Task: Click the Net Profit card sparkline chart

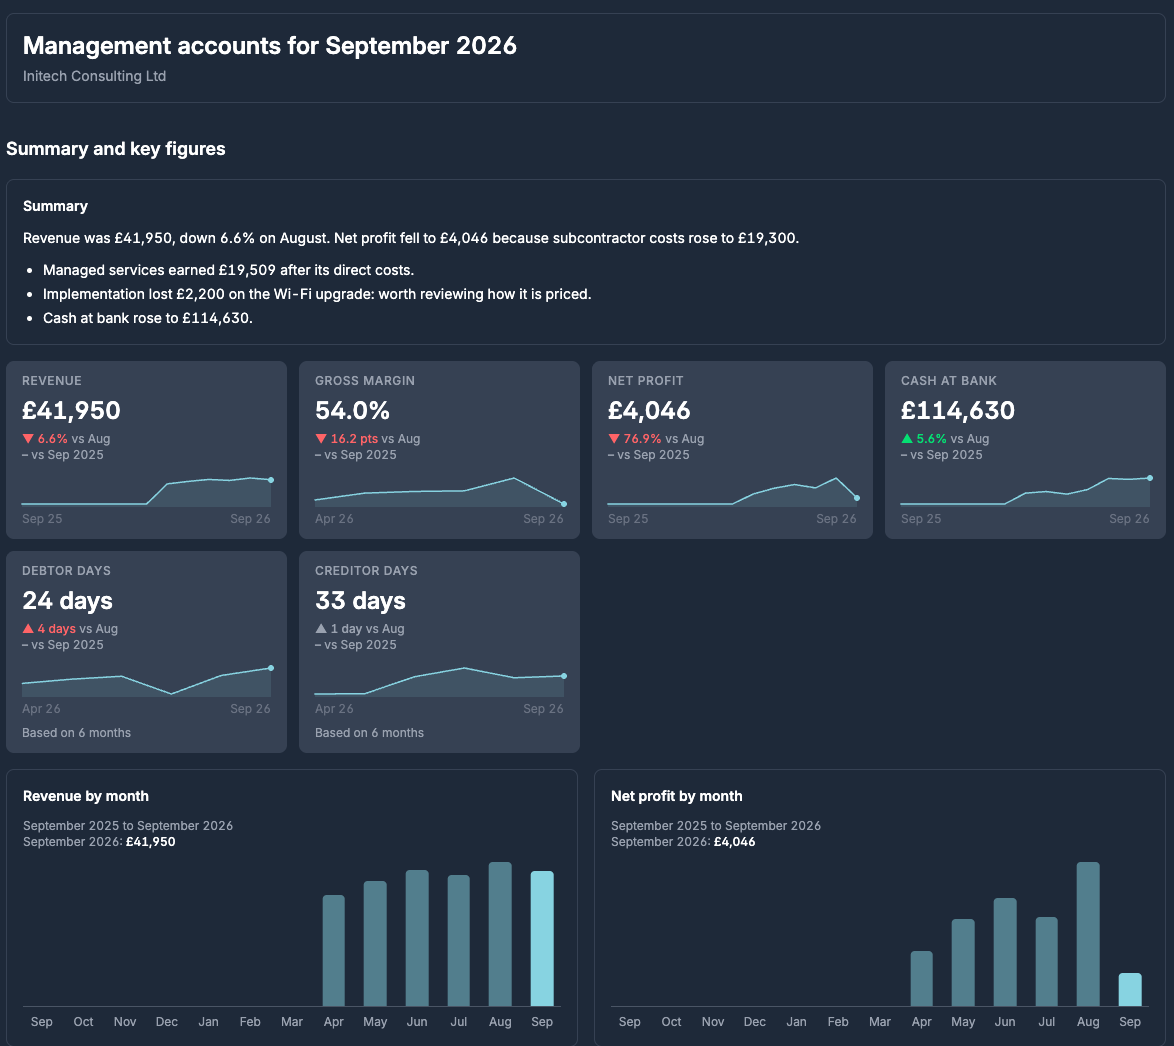Action: (732, 491)
